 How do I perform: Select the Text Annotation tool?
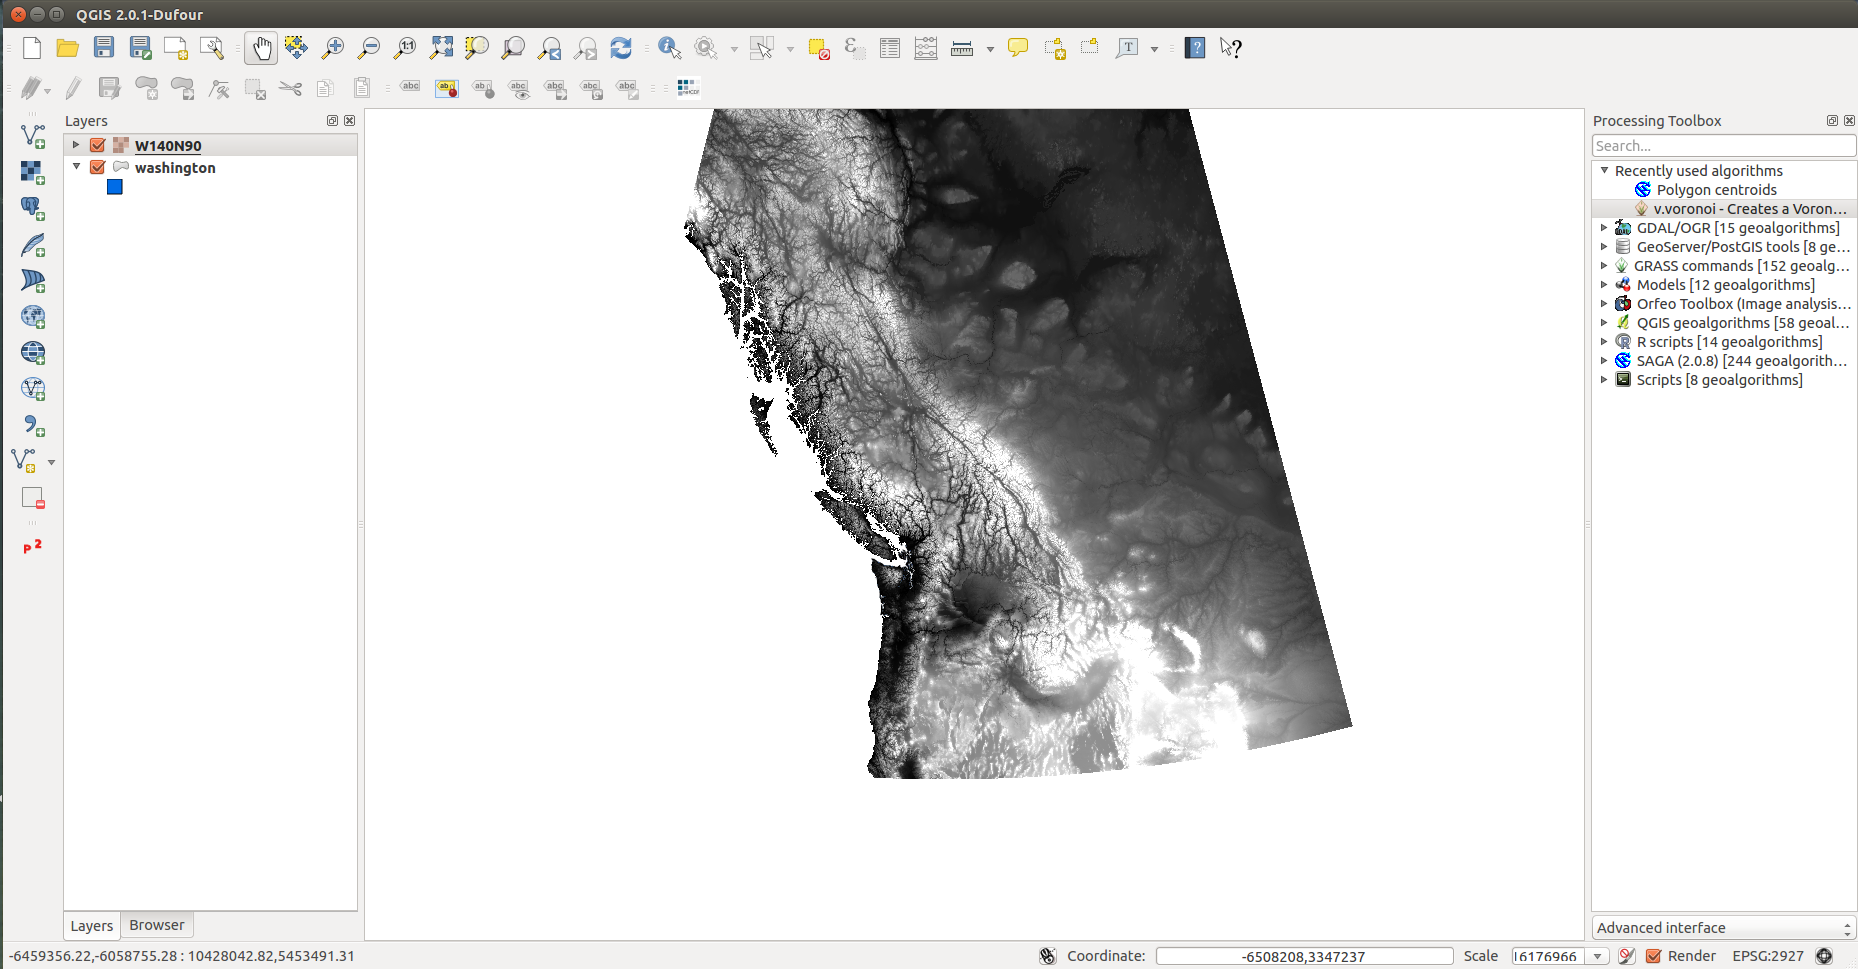click(1127, 48)
